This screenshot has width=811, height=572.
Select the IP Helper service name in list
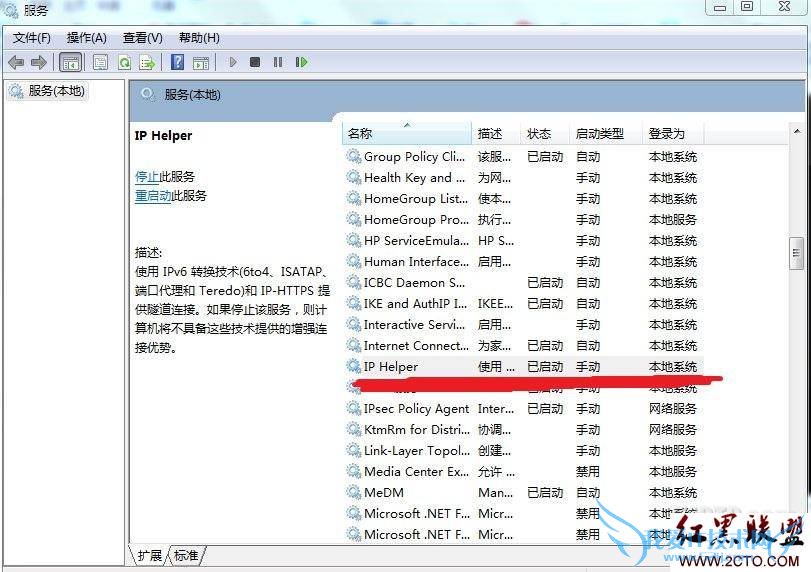pyautogui.click(x=391, y=367)
